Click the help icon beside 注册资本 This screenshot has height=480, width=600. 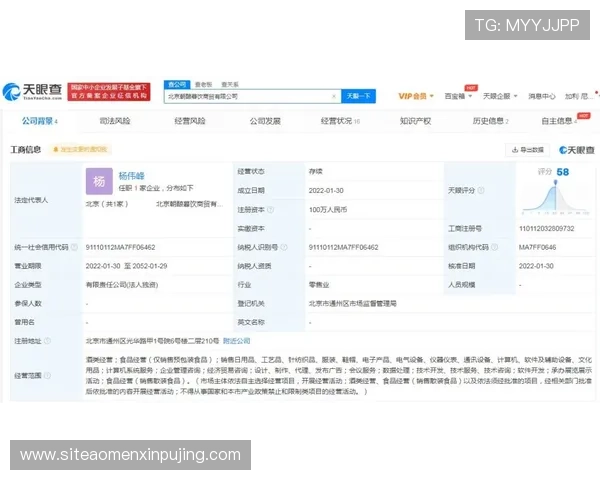270,209
